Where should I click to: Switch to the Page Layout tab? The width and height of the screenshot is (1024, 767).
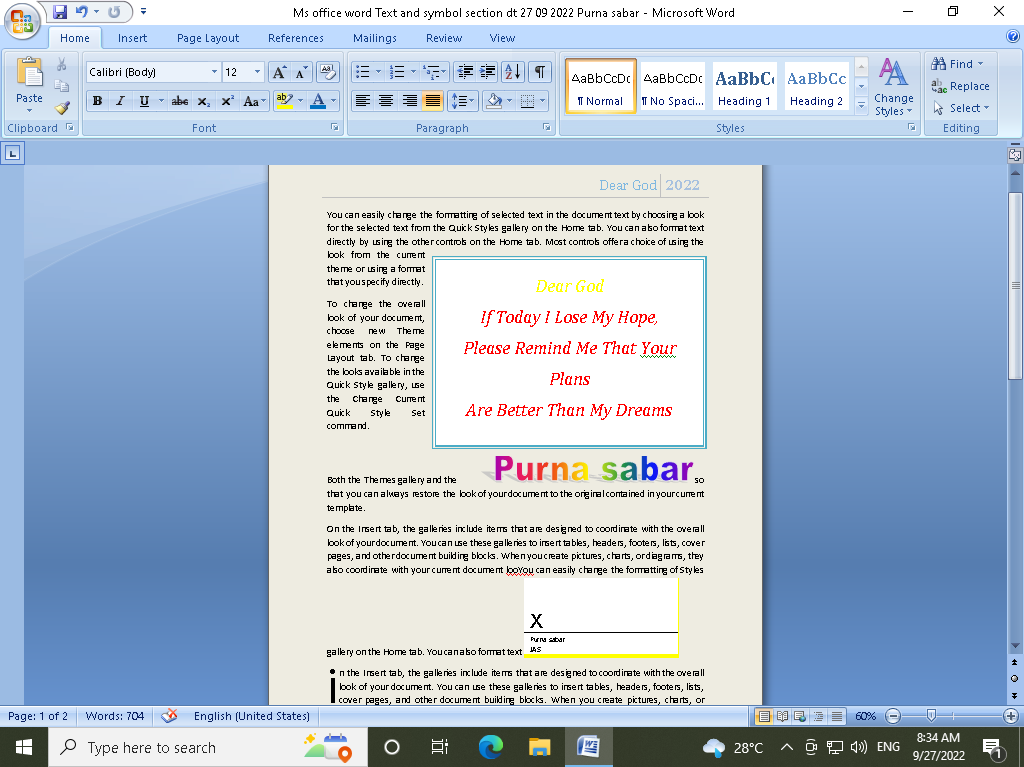pyautogui.click(x=208, y=38)
